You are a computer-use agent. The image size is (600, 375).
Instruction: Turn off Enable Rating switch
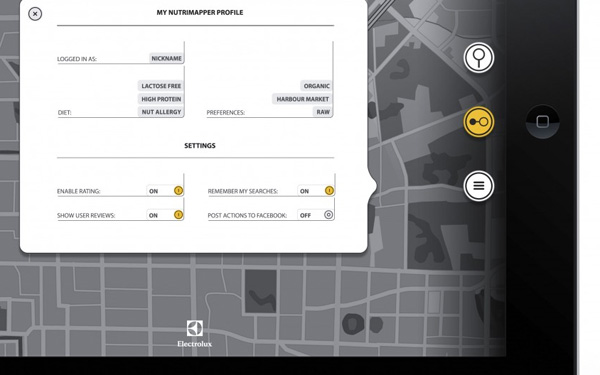point(165,191)
